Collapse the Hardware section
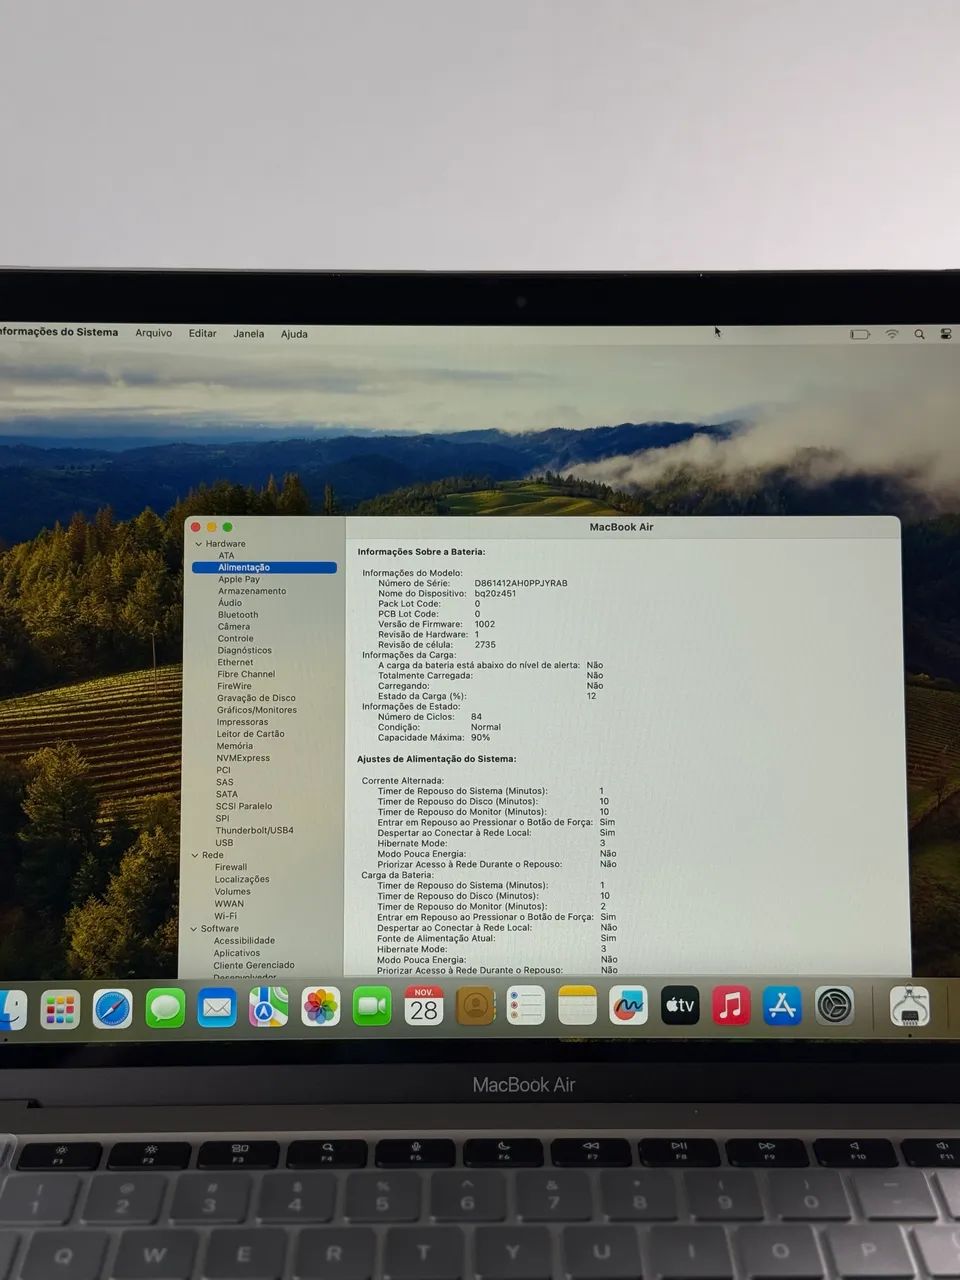This screenshot has width=960, height=1280. click(199, 543)
